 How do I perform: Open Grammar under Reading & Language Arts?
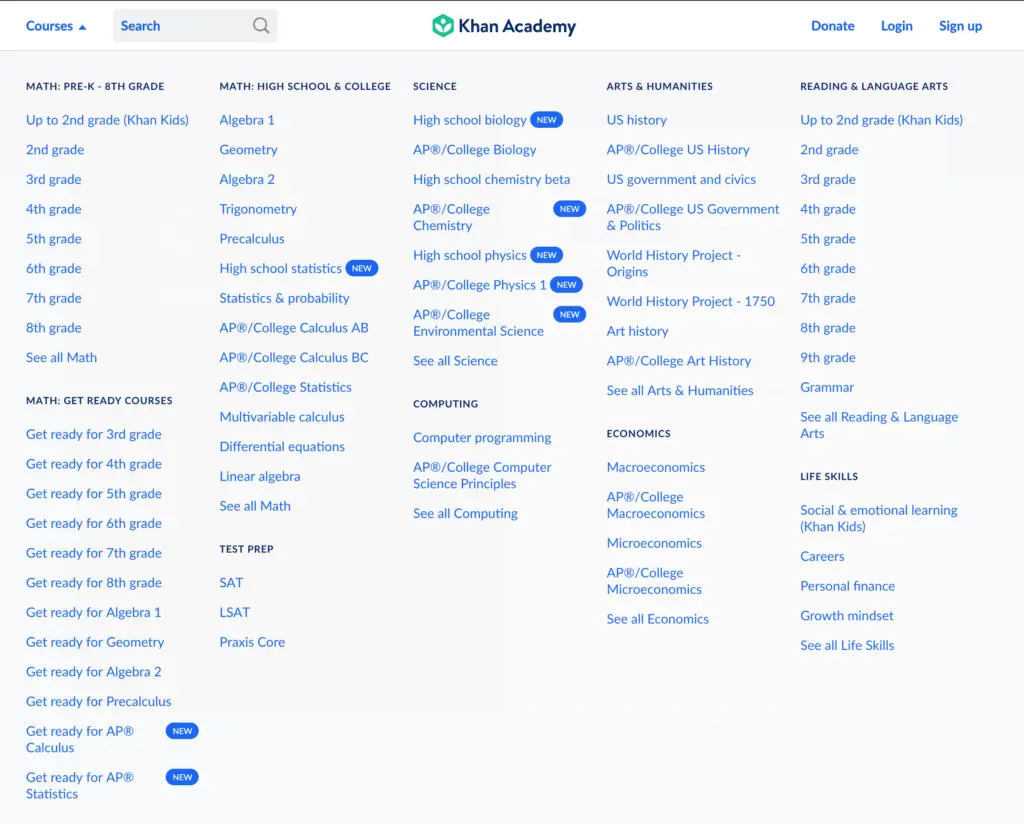click(x=827, y=387)
